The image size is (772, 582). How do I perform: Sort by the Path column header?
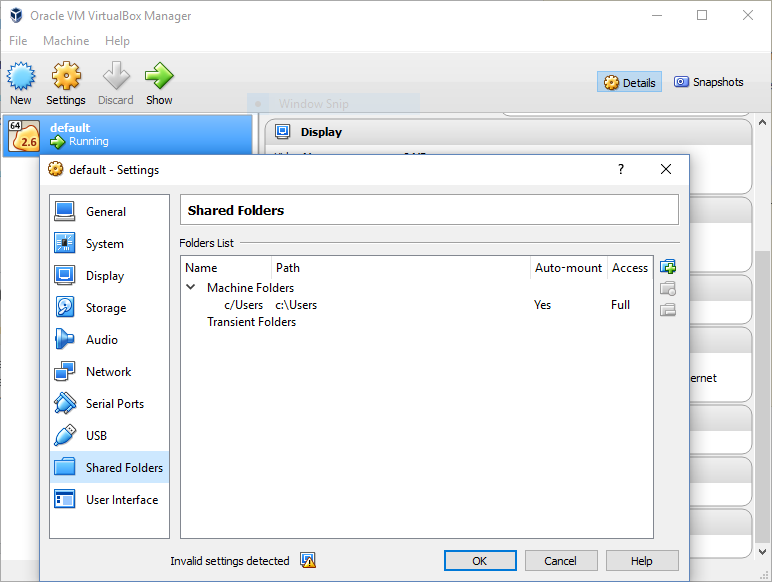tap(401, 268)
